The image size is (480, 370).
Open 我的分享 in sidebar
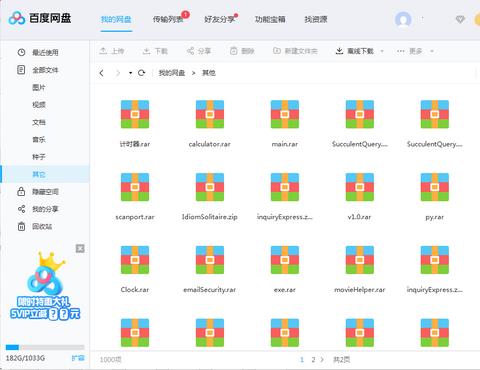(x=45, y=209)
